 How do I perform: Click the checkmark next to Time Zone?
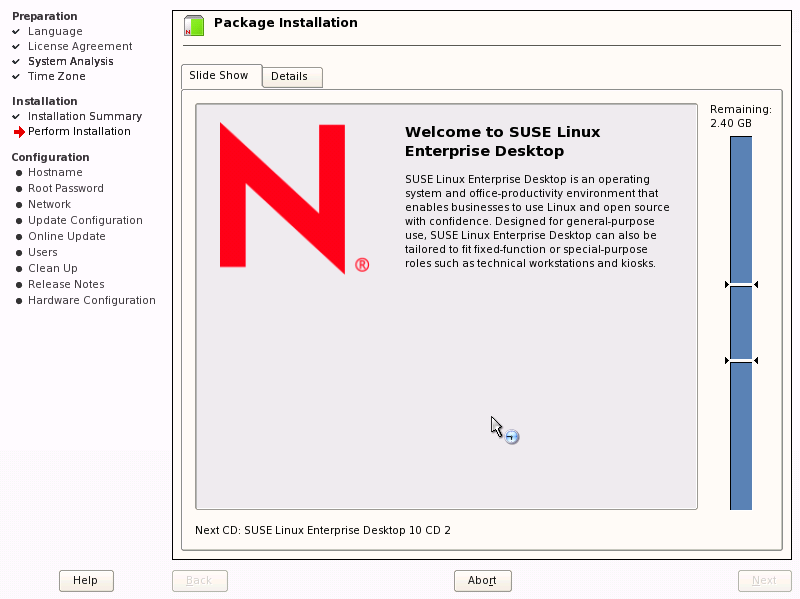16,77
